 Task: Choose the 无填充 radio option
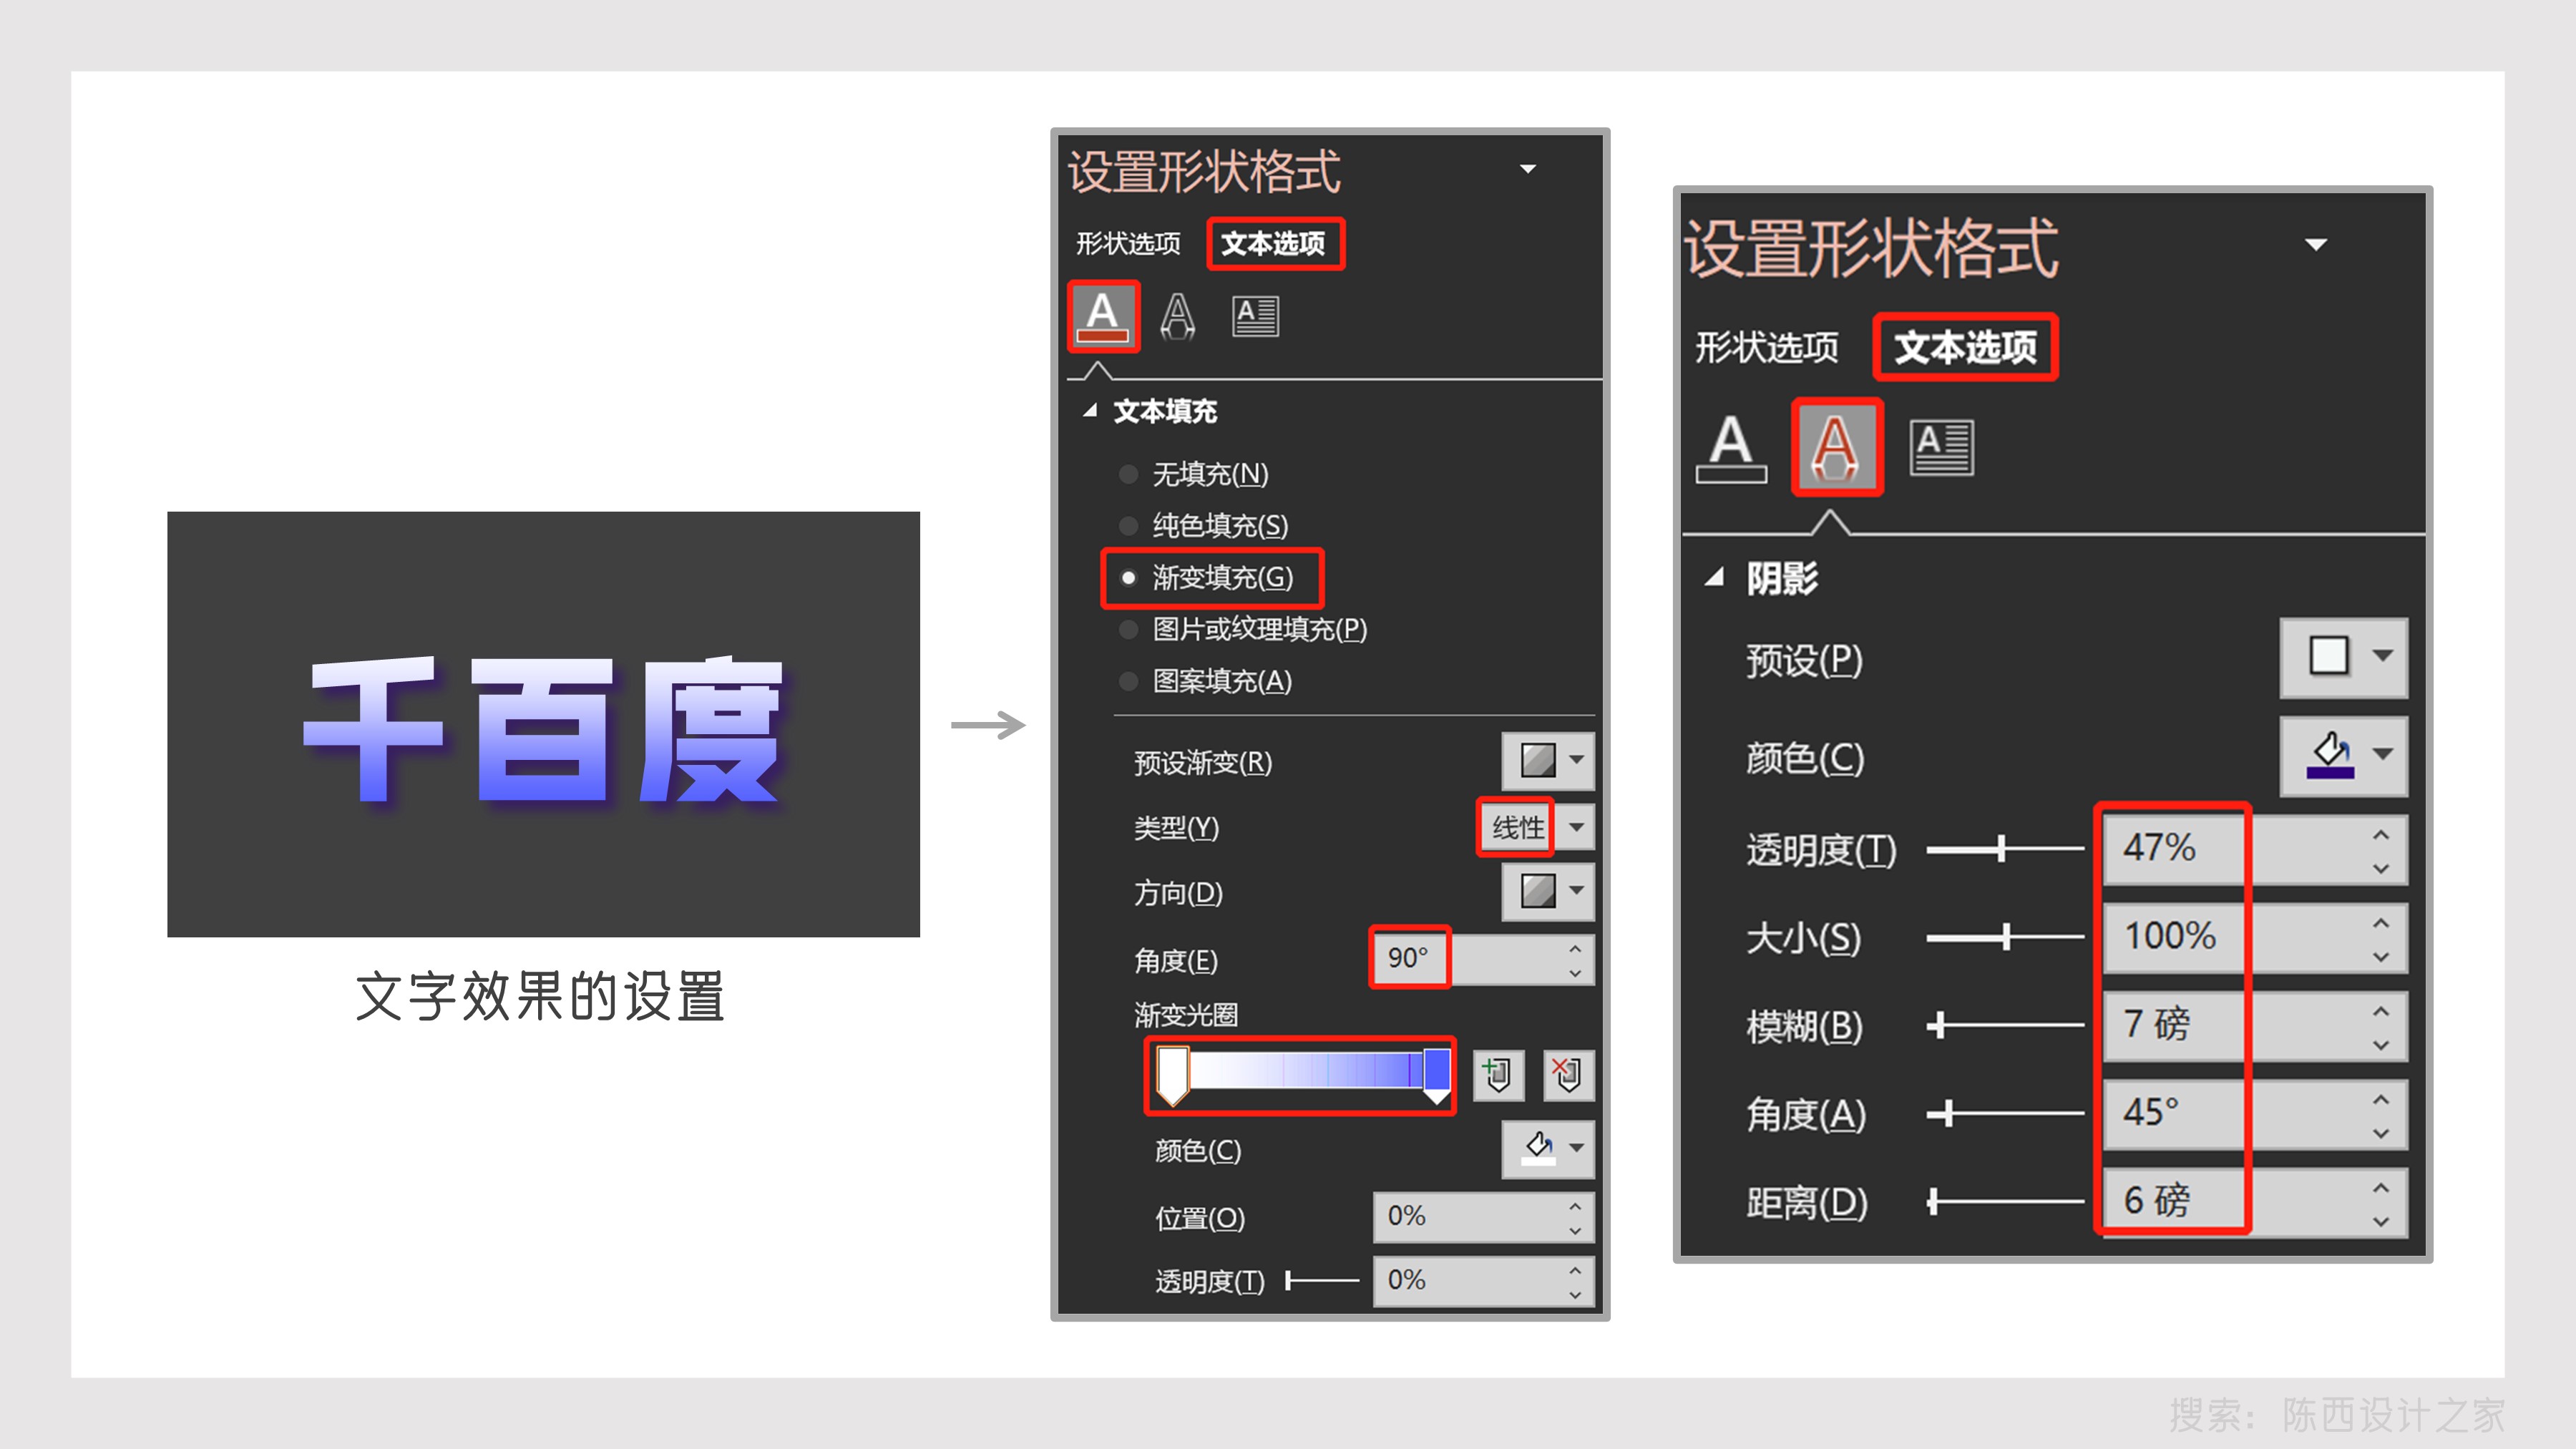(x=1129, y=475)
